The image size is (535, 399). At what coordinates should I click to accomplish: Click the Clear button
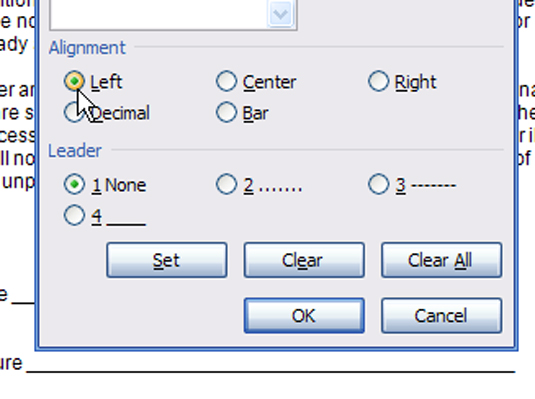(x=304, y=260)
